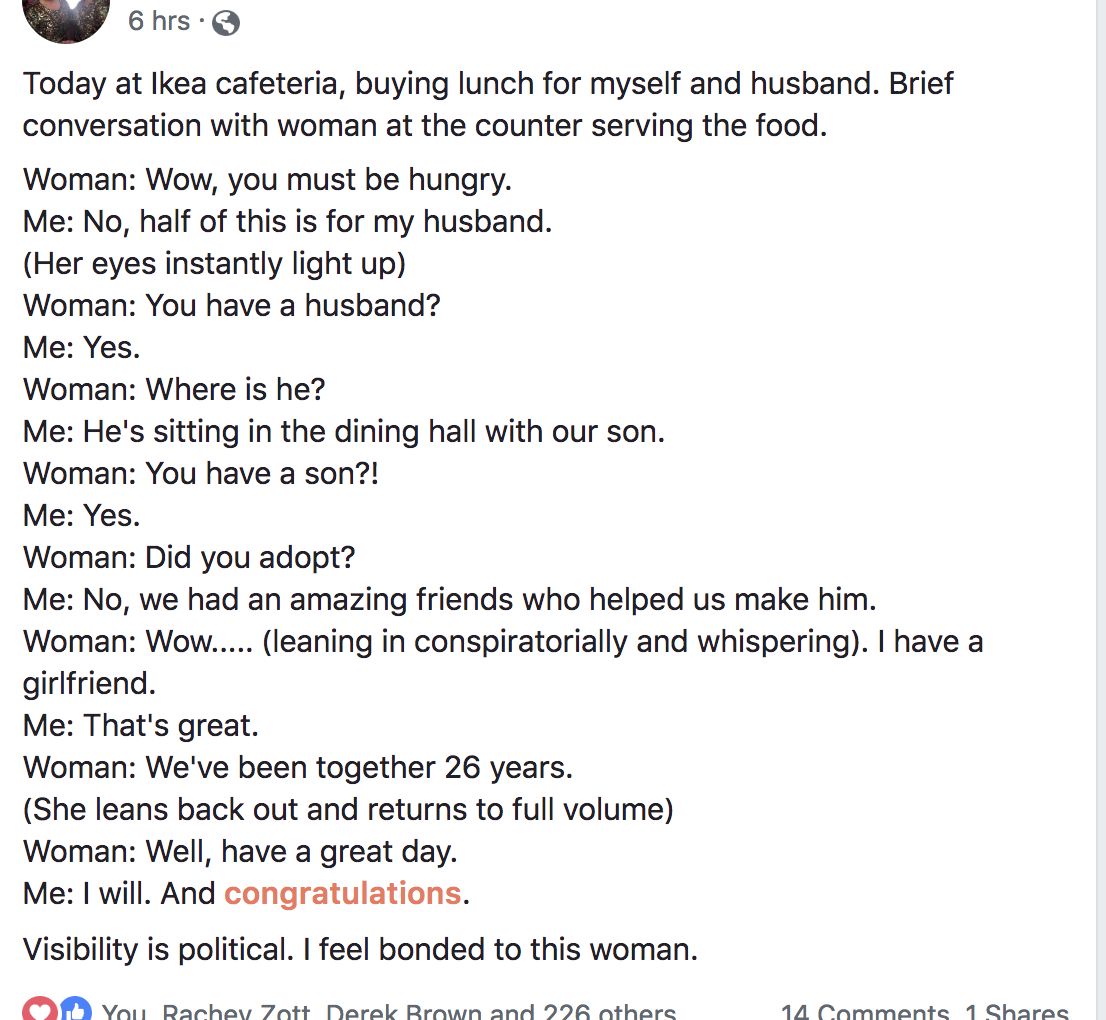Click the public globe privacy icon

tap(226, 22)
